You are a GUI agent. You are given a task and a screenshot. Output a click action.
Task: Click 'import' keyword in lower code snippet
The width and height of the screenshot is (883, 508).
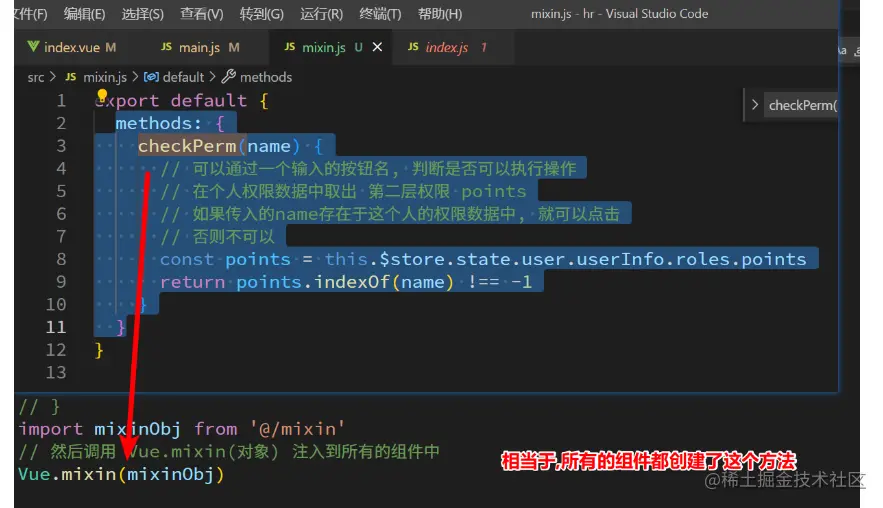(x=51, y=429)
